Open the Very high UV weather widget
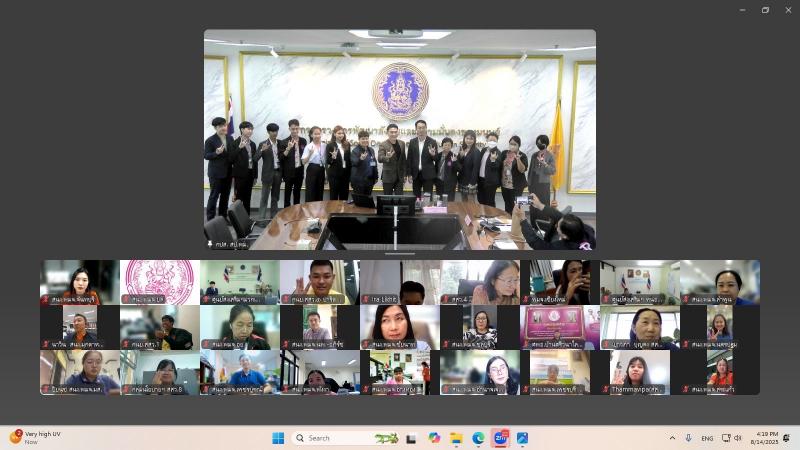Screen dimensions: 800x450 (x=36, y=437)
